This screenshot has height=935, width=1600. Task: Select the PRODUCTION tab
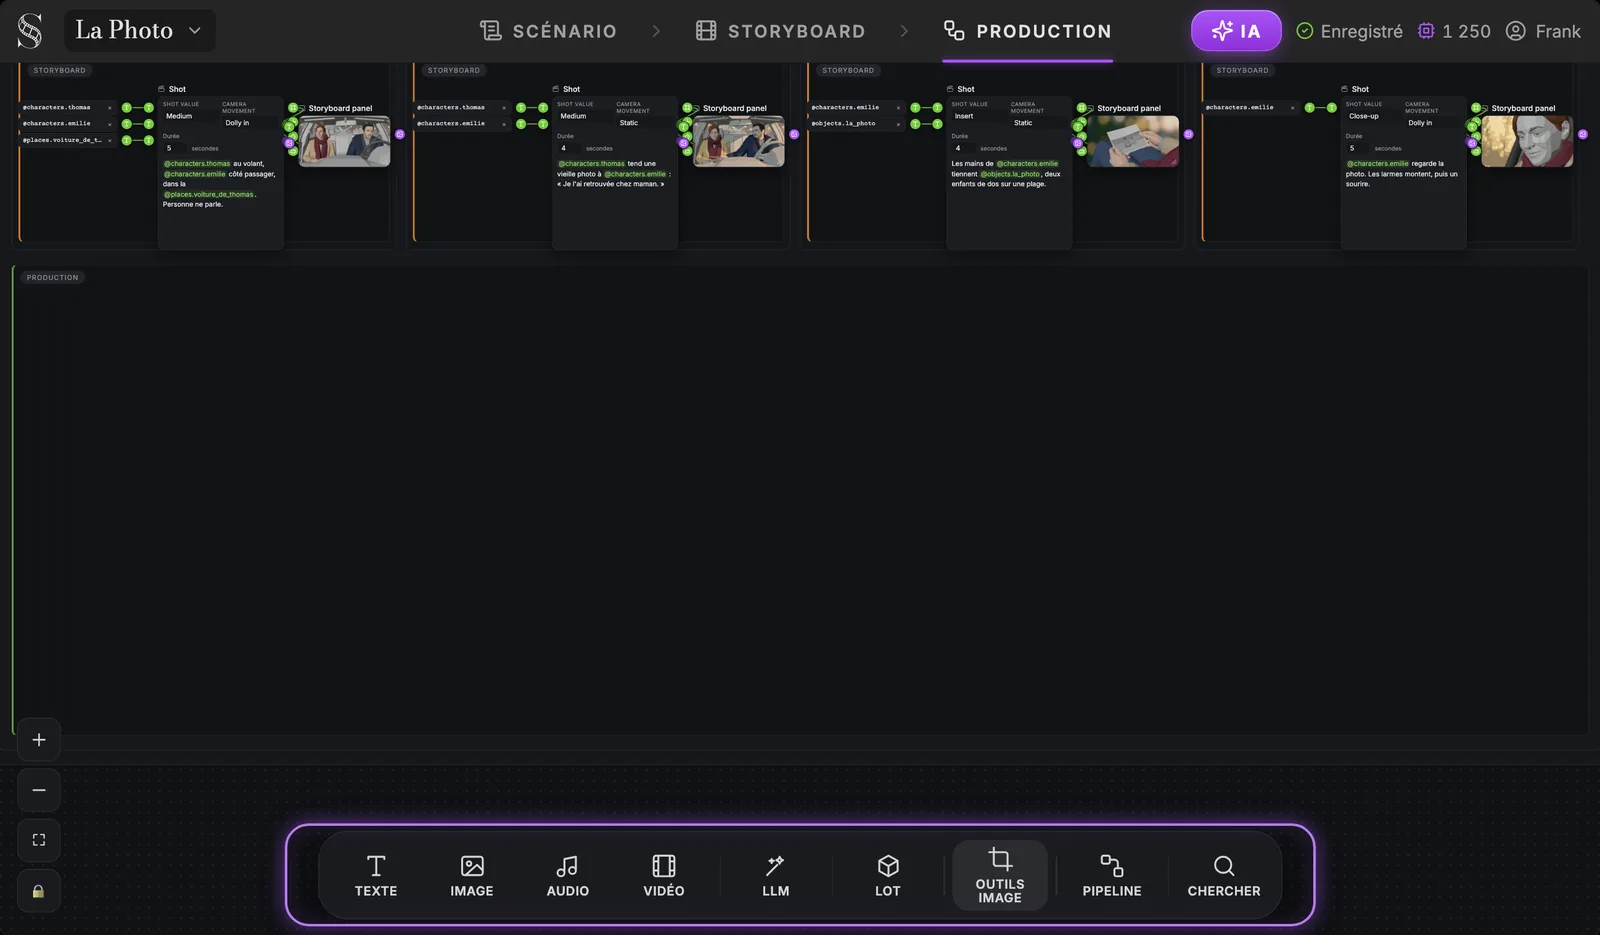[x=1028, y=31]
